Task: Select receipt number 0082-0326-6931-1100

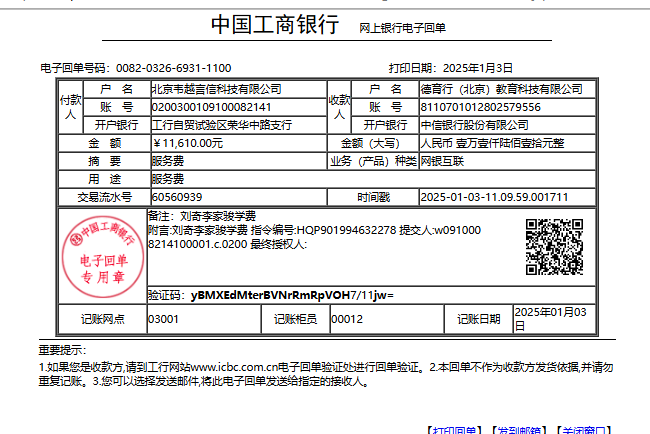Action: [173, 68]
